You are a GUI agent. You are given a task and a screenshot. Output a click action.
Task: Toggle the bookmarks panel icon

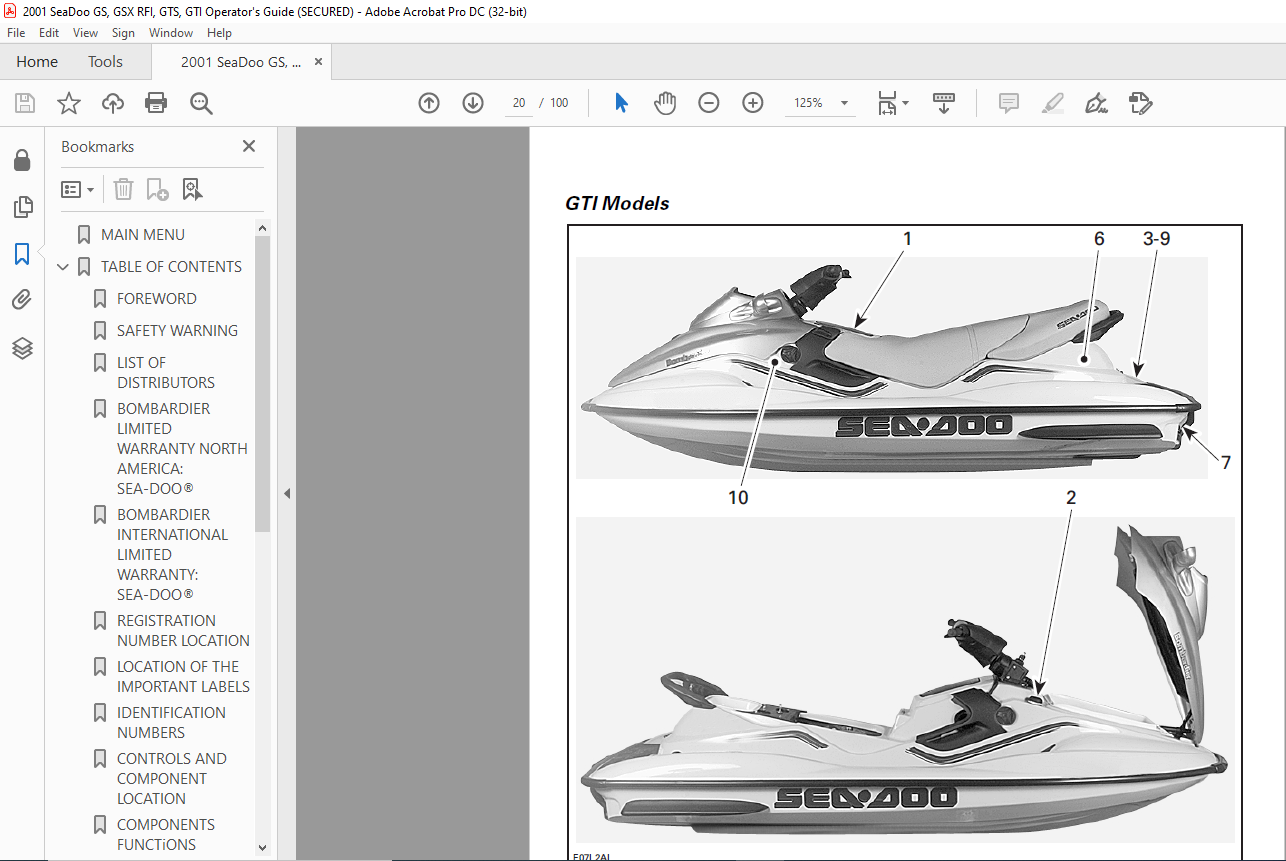[x=22, y=254]
